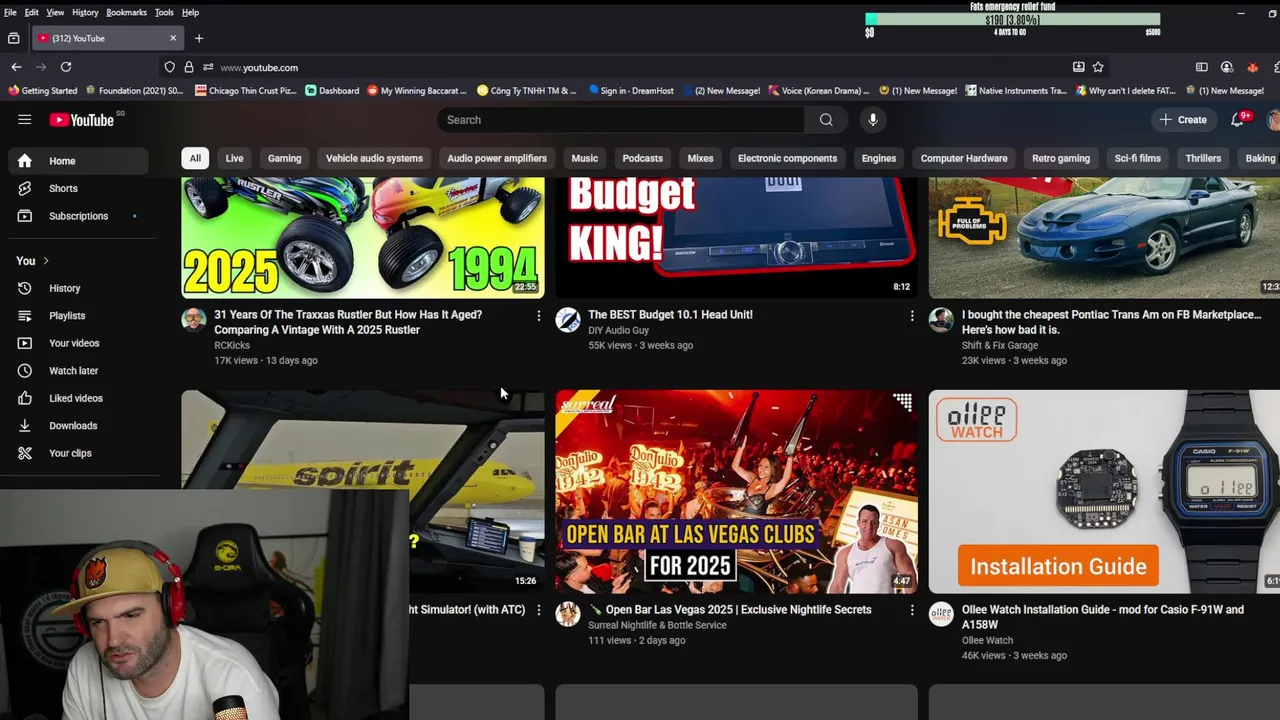The image size is (1280, 720).
Task: Select Computer Hardware chip
Action: click(964, 158)
